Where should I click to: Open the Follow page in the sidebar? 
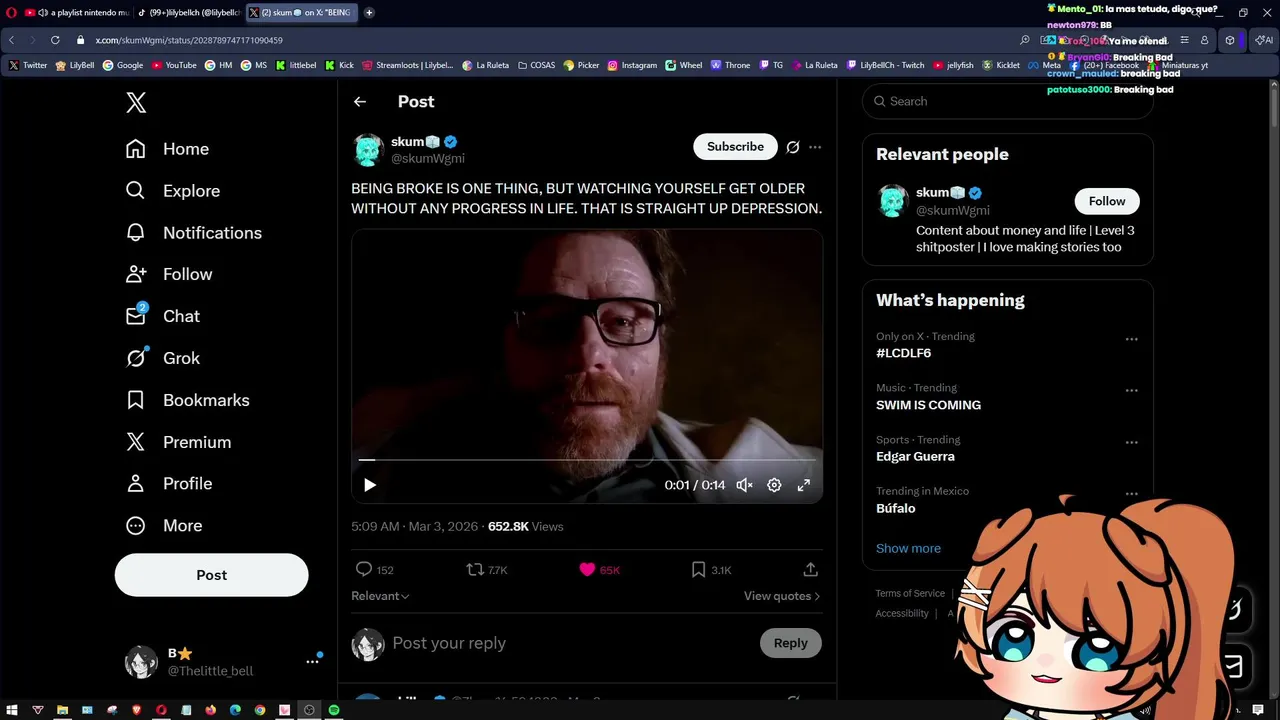[168, 274]
